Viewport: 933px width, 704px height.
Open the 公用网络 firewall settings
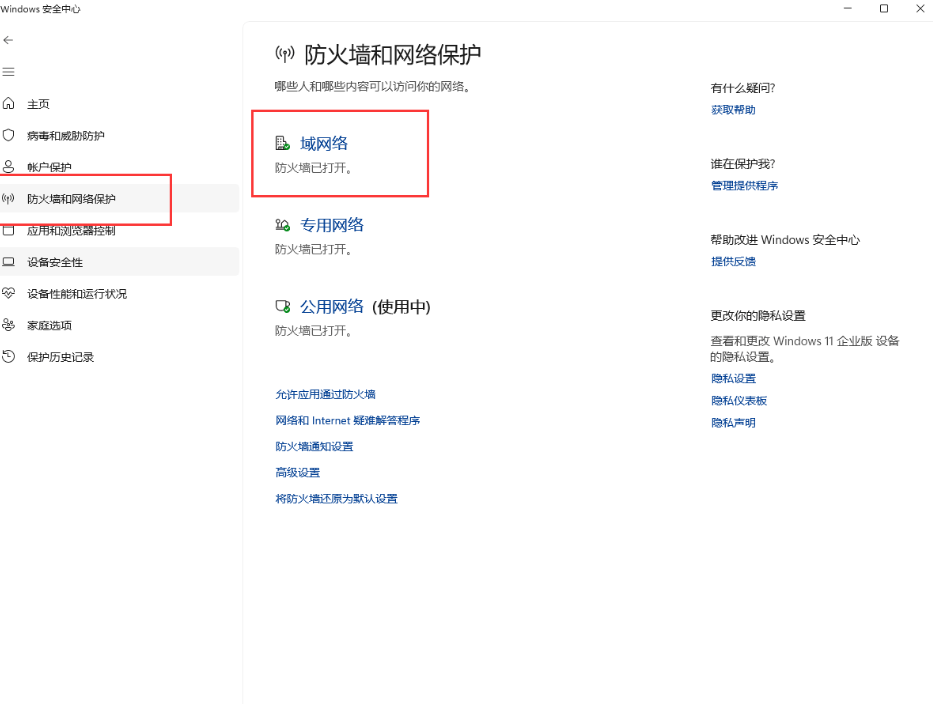pos(331,306)
